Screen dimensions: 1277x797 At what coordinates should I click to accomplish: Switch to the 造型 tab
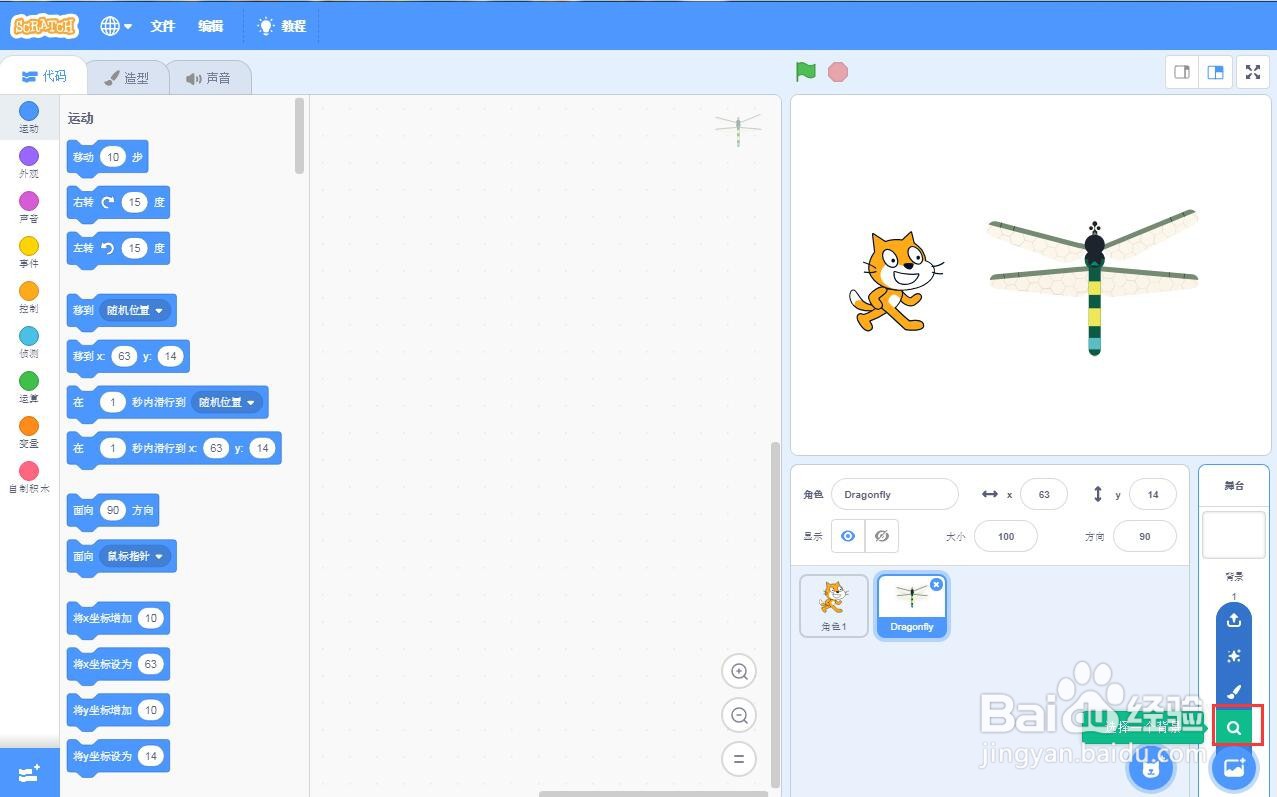[127, 78]
